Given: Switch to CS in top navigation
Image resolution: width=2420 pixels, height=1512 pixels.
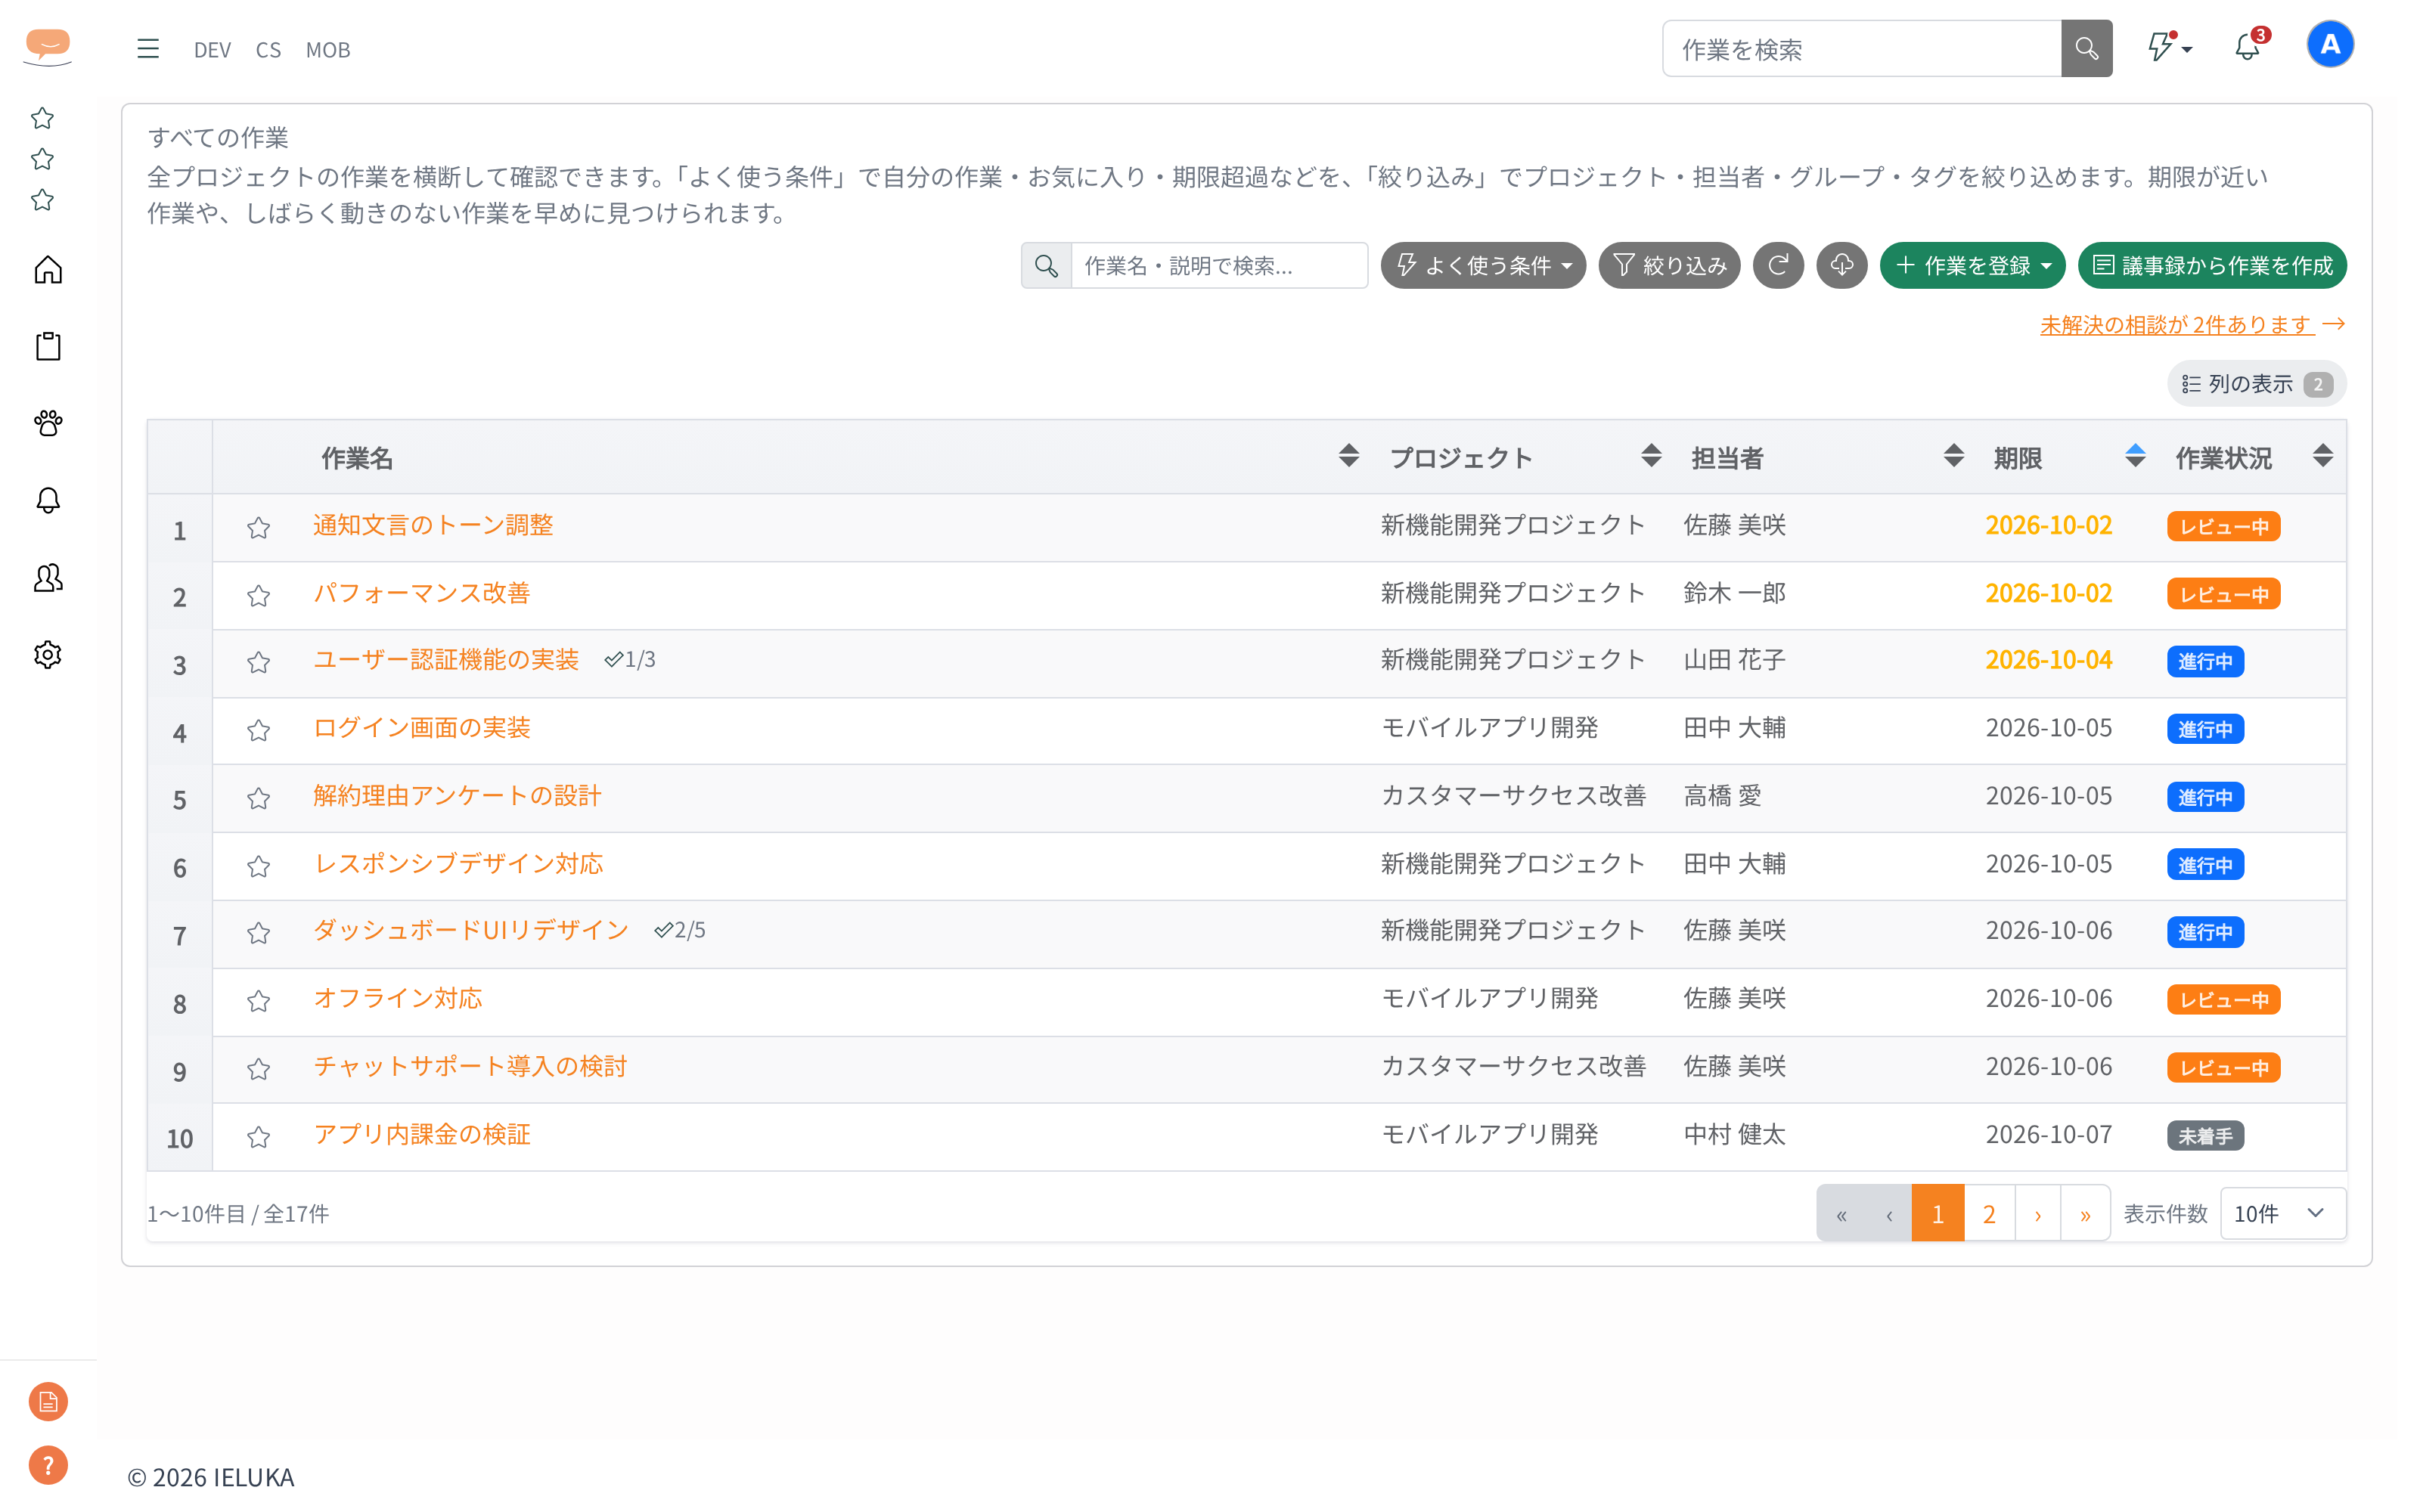Looking at the screenshot, I should click(x=268, y=50).
